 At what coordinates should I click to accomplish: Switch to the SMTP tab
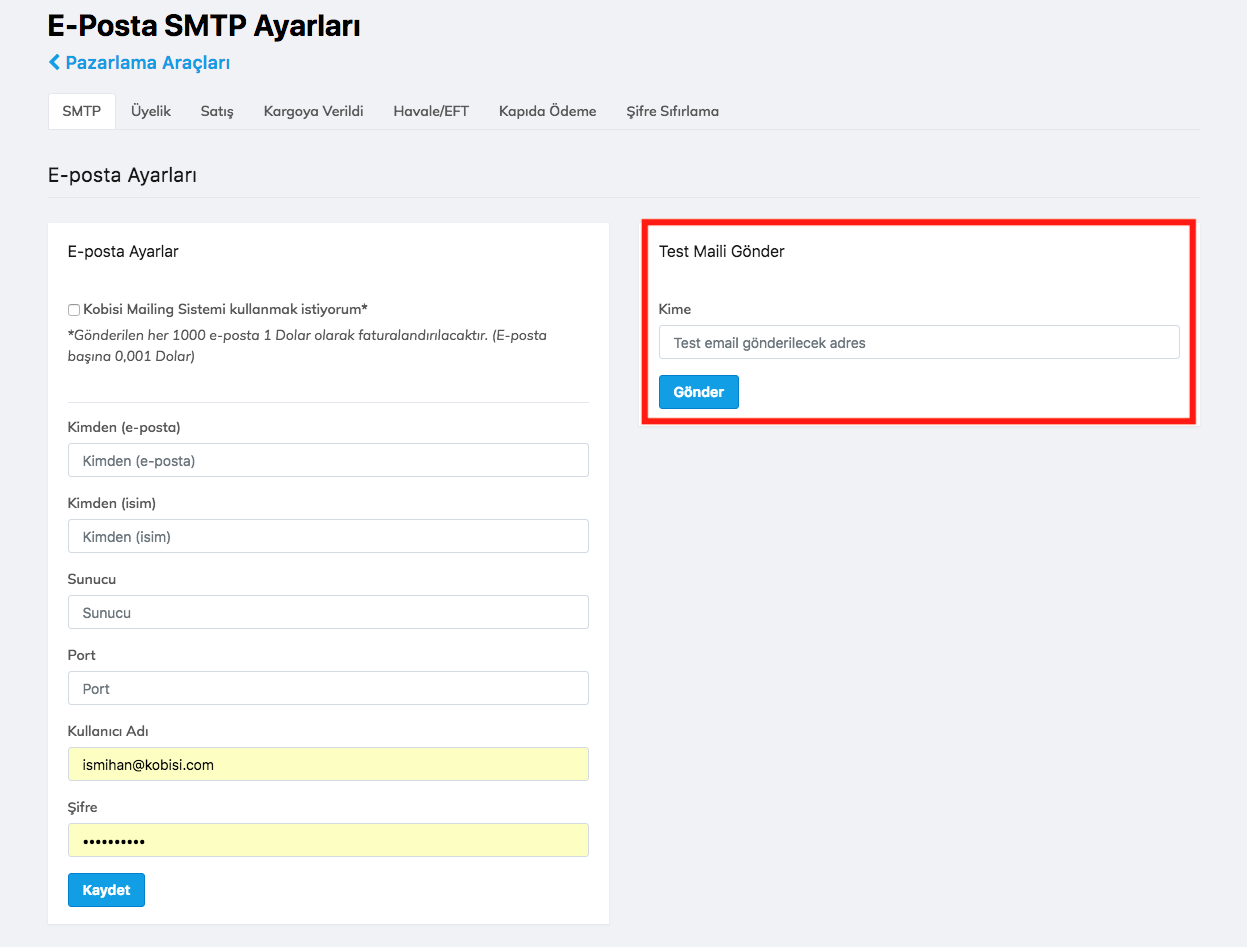(x=81, y=111)
